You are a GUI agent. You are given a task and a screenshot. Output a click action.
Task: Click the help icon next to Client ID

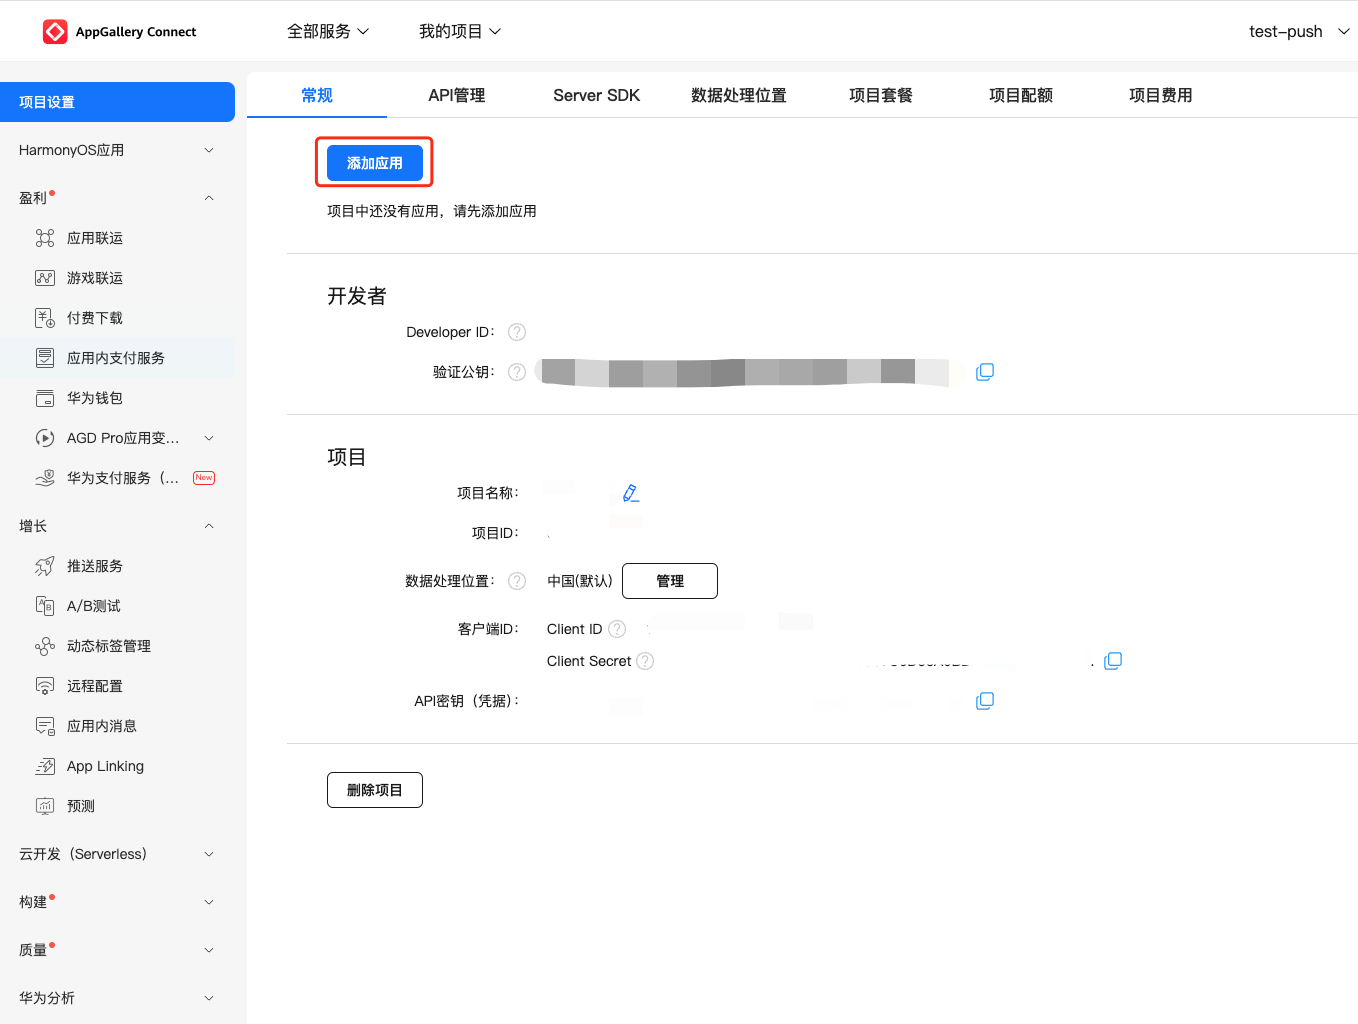pos(617,629)
